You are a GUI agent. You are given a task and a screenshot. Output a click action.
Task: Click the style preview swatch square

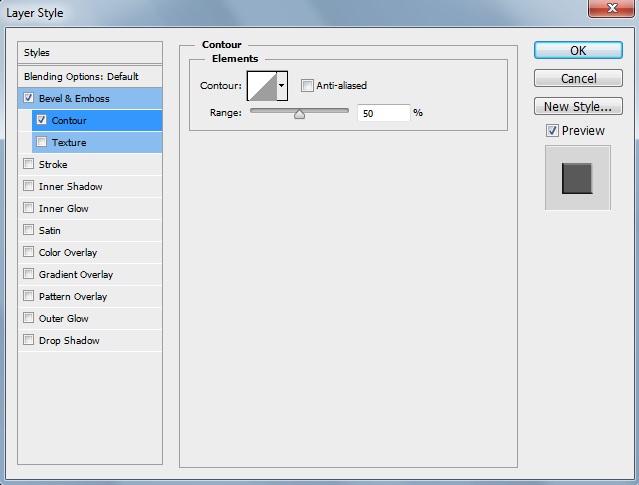[577, 178]
